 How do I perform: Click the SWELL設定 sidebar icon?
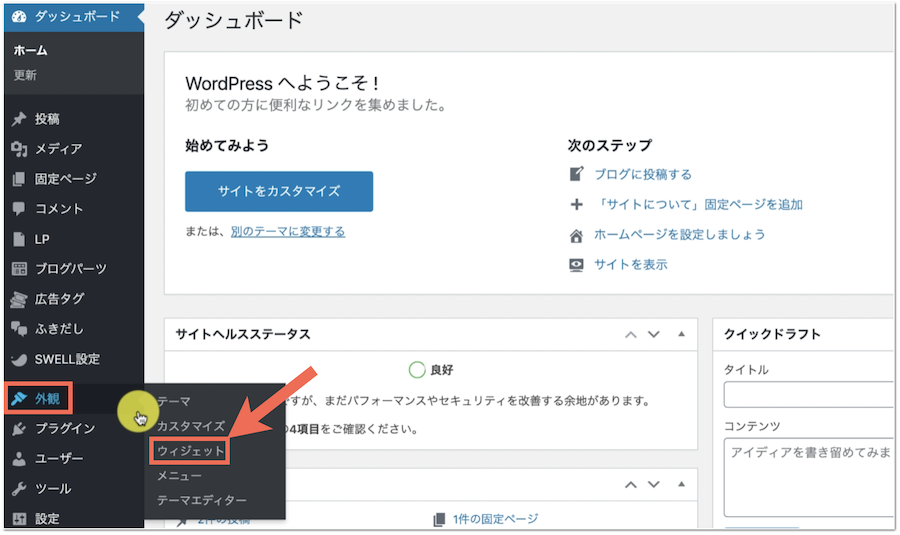(19, 359)
